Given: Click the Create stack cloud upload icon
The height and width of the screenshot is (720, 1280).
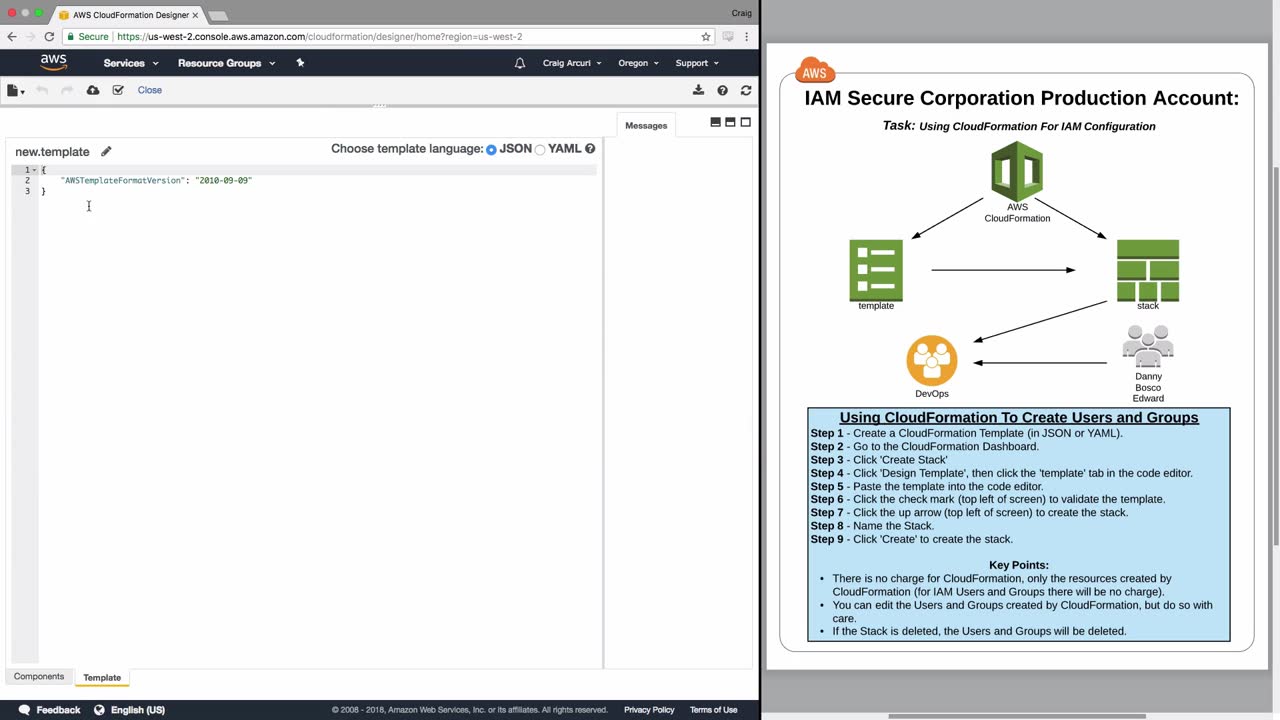Looking at the screenshot, I should click(93, 90).
